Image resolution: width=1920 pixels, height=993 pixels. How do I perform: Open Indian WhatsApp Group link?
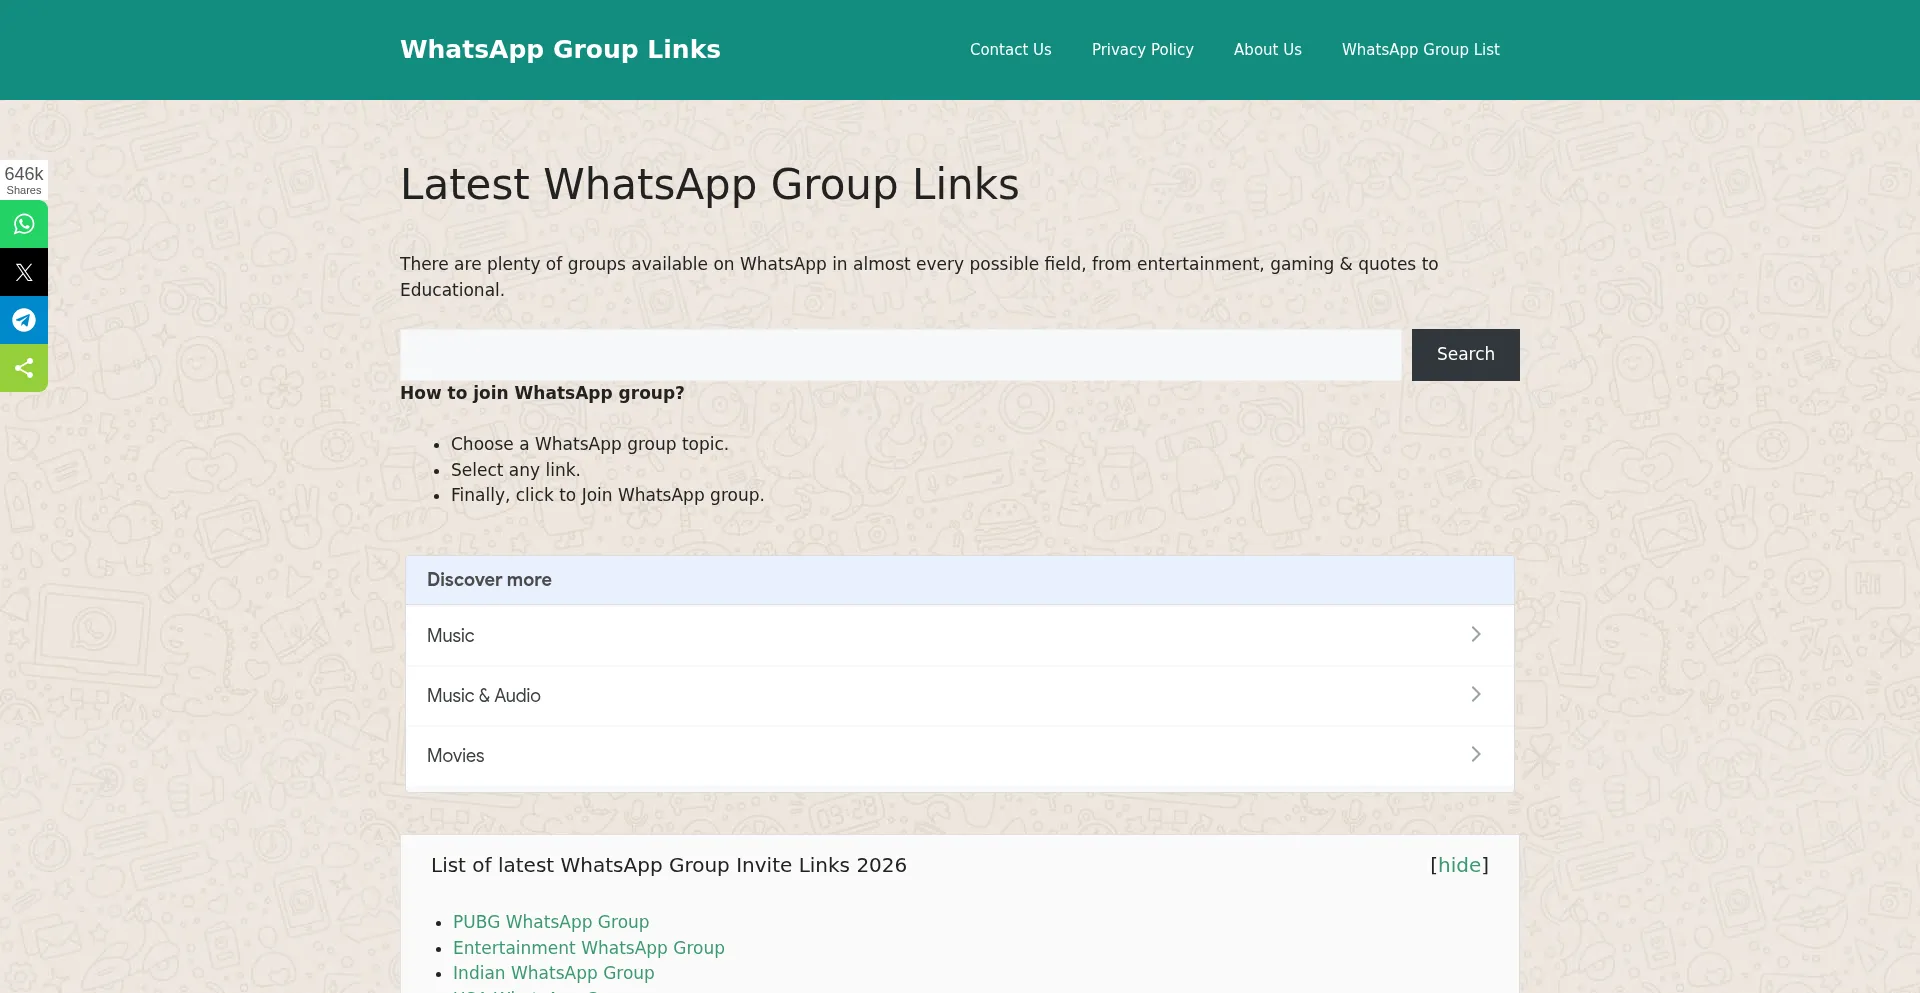coord(554,973)
